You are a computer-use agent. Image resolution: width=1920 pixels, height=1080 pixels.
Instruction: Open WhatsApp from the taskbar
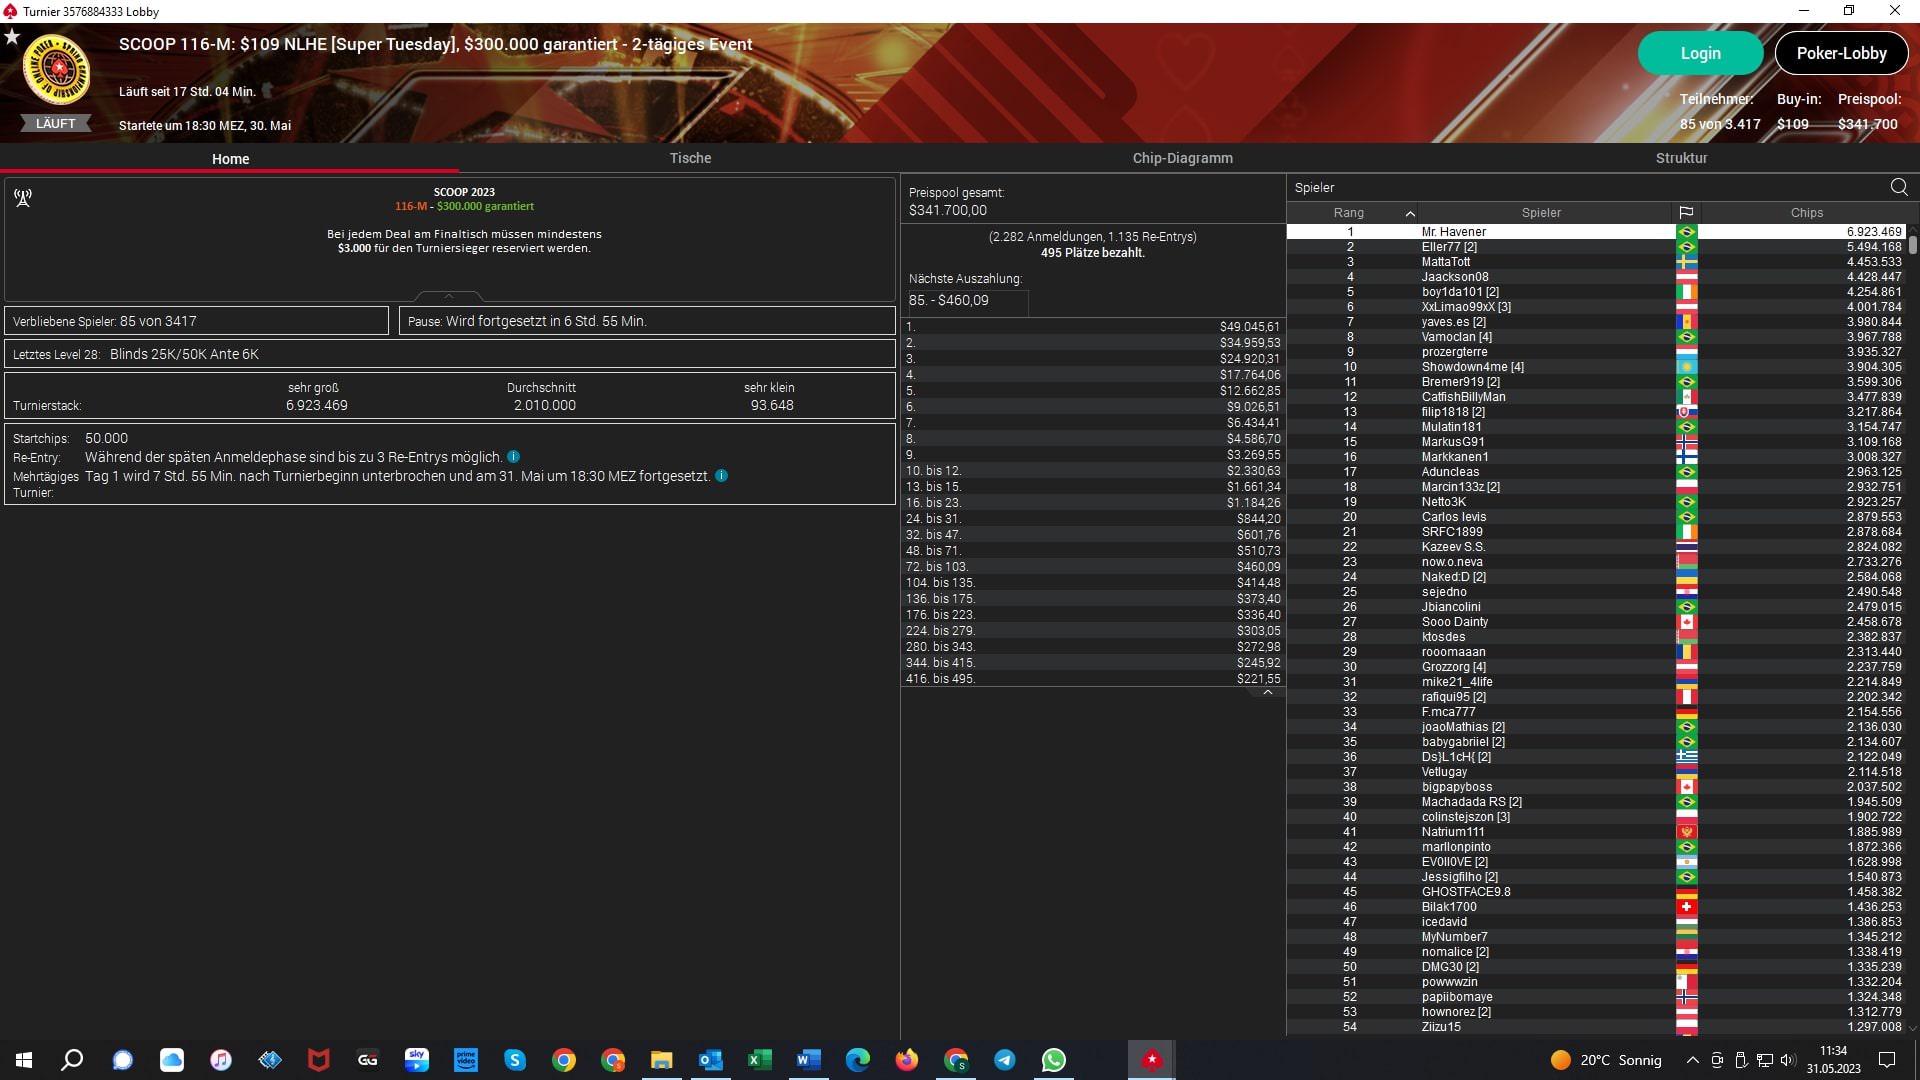click(1054, 1060)
